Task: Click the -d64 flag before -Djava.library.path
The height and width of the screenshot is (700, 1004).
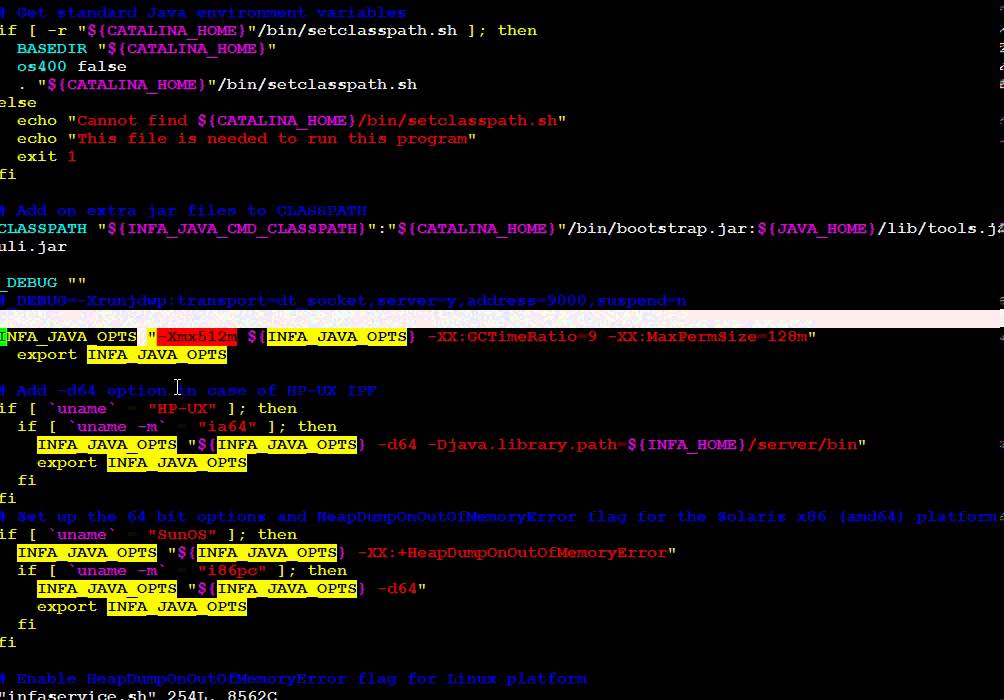Action: (x=397, y=444)
